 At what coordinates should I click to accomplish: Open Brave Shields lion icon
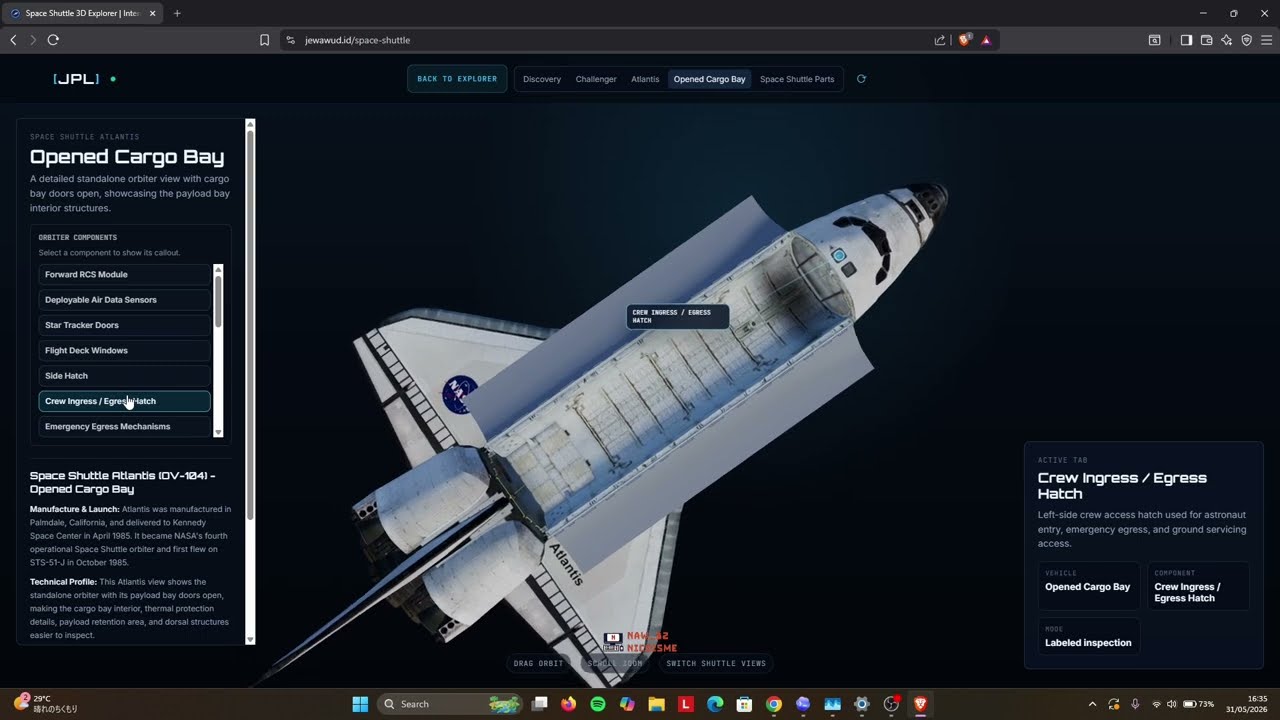[964, 40]
